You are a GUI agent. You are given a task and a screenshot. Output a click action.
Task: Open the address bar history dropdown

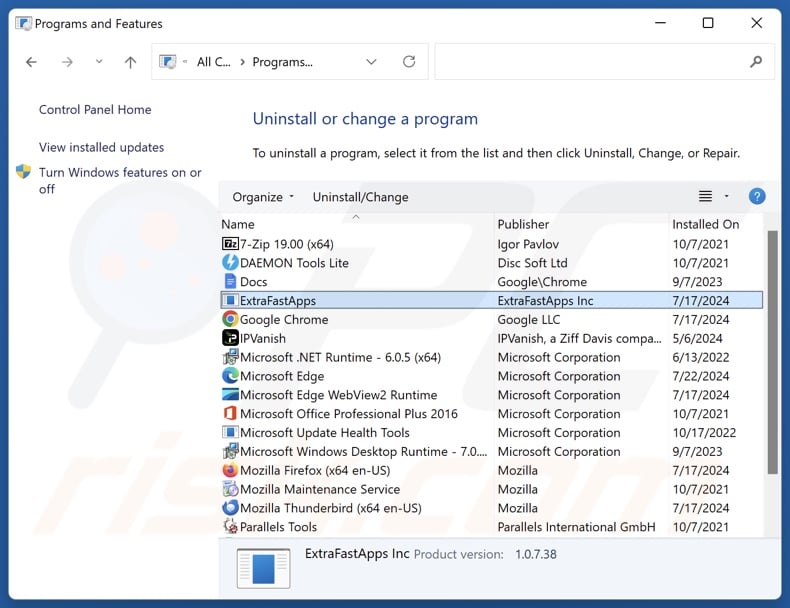[x=371, y=62]
